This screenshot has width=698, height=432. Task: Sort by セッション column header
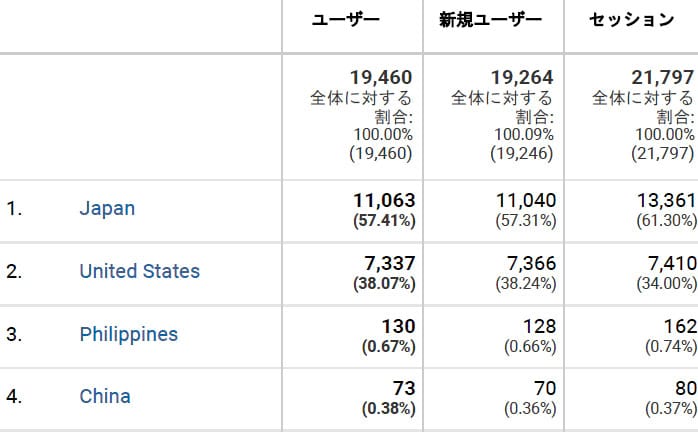tap(632, 20)
